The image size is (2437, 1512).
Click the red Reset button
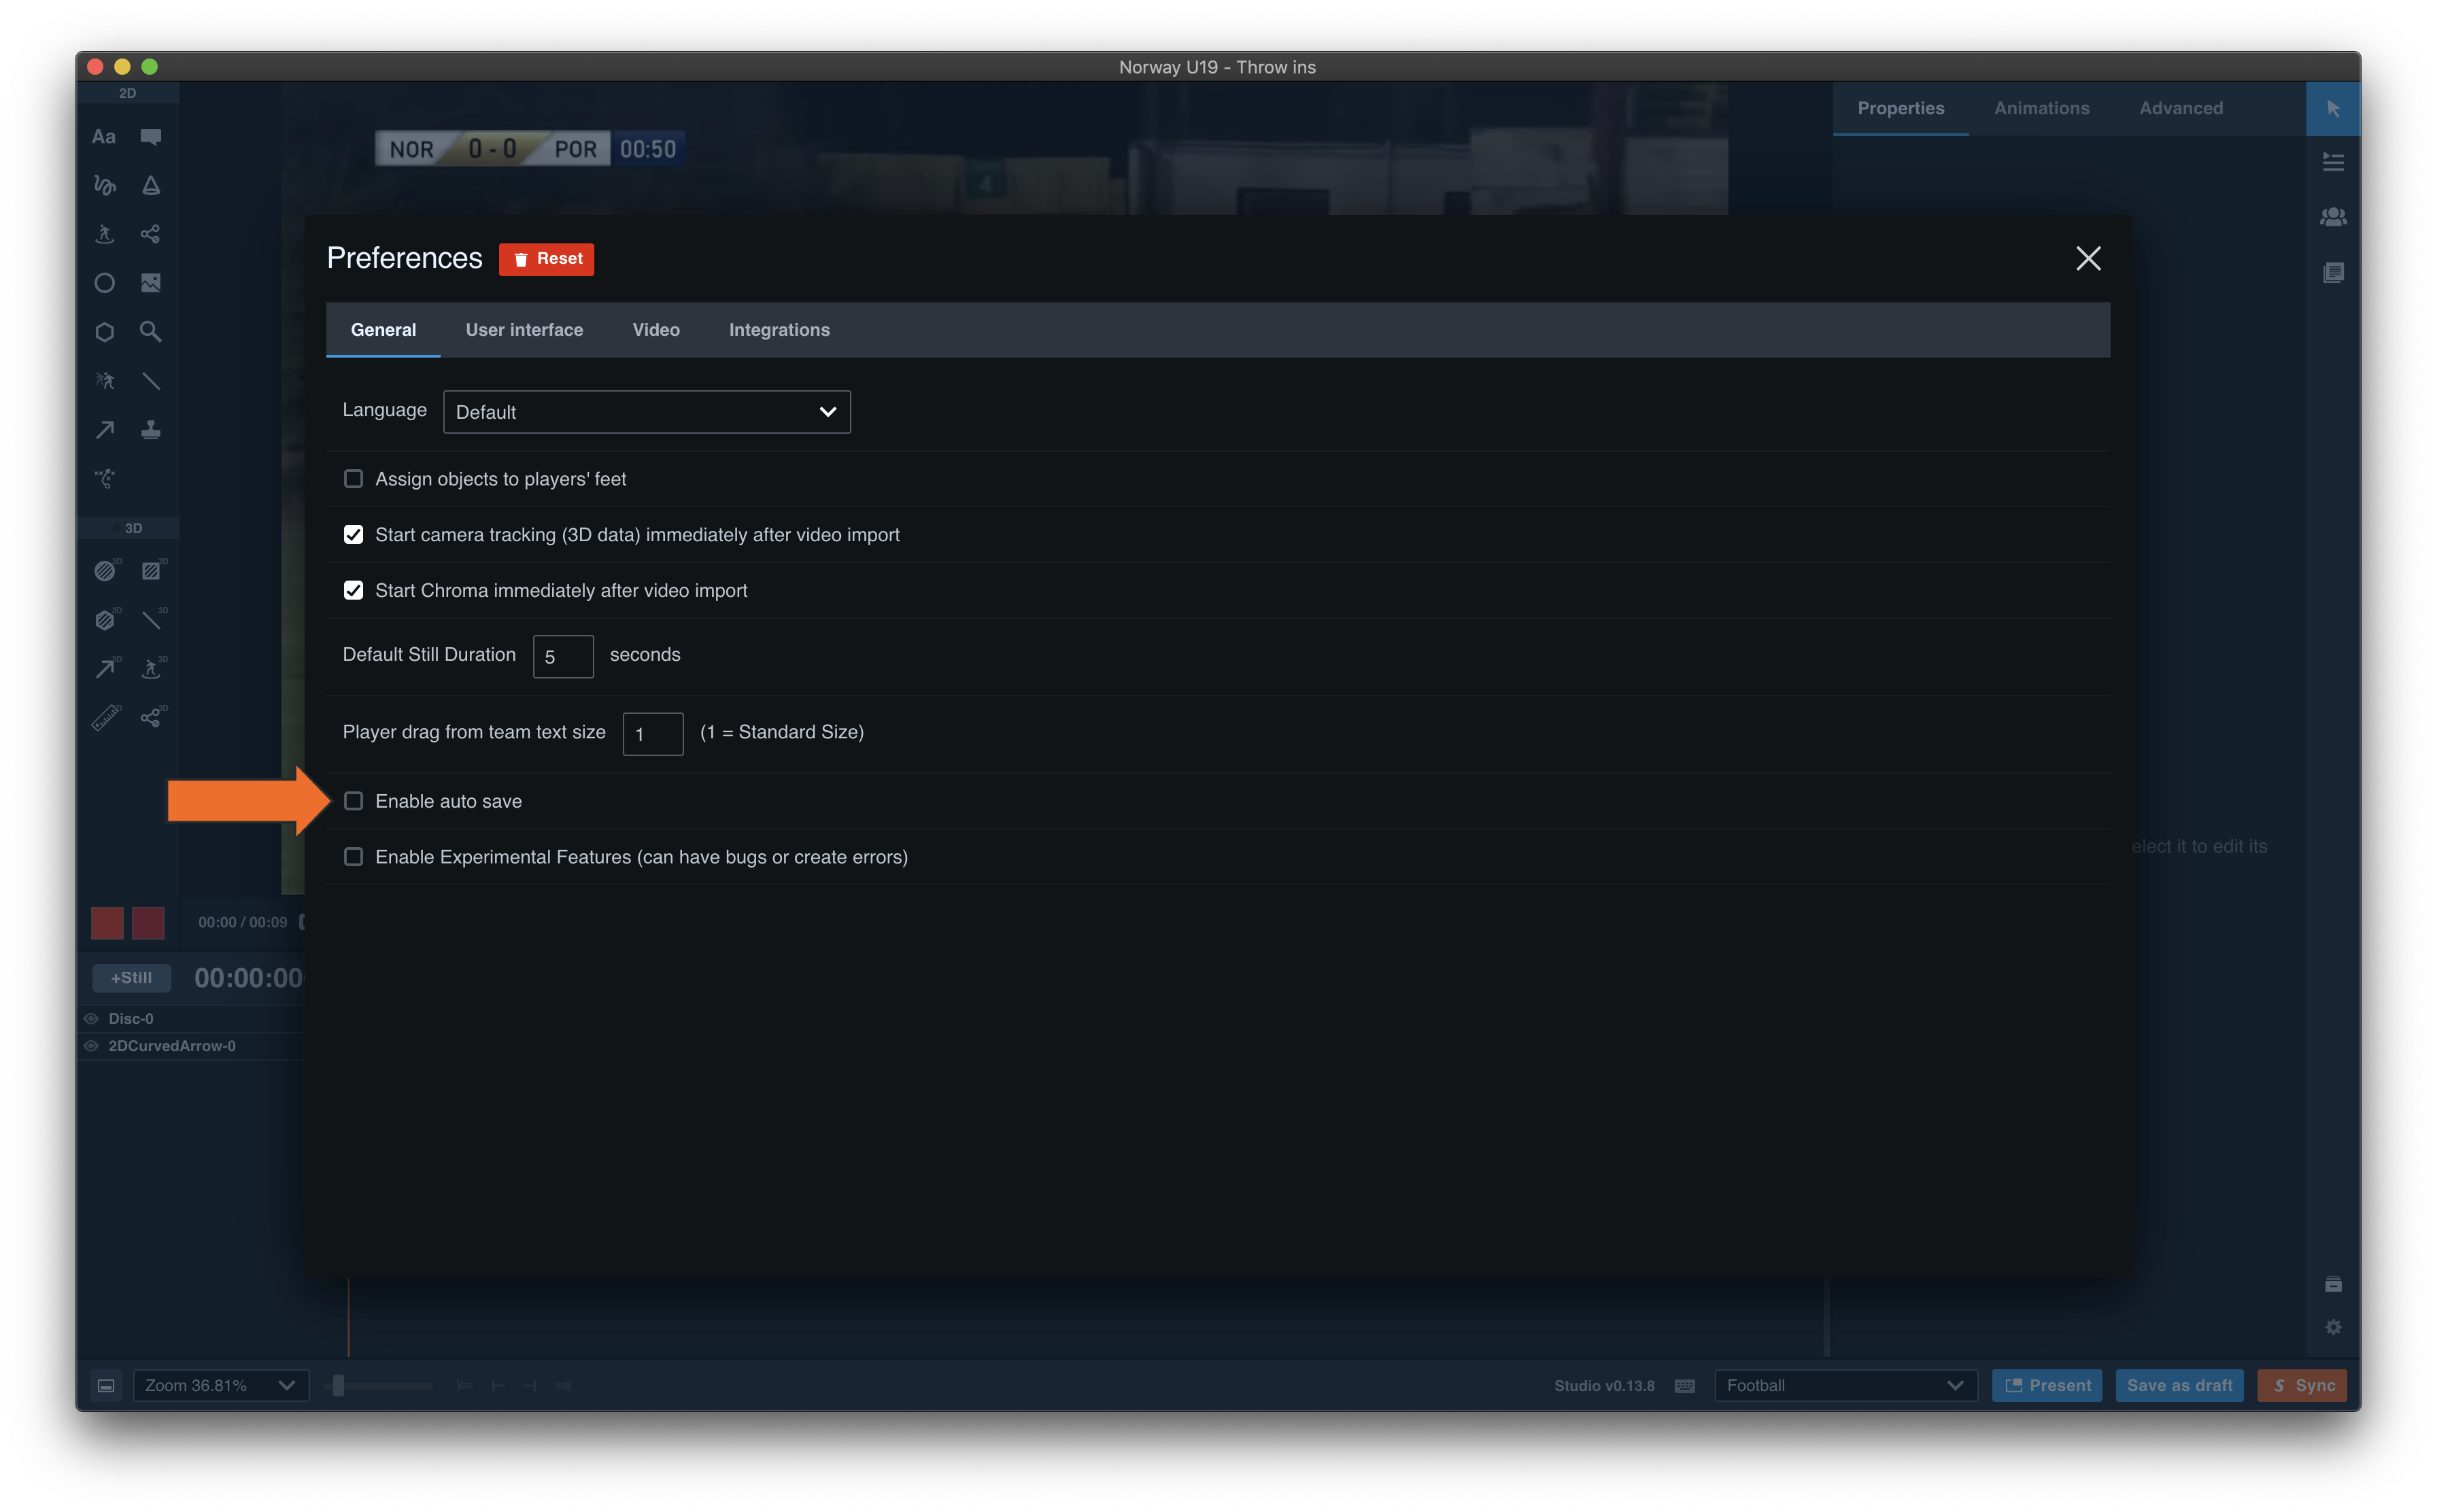click(546, 259)
